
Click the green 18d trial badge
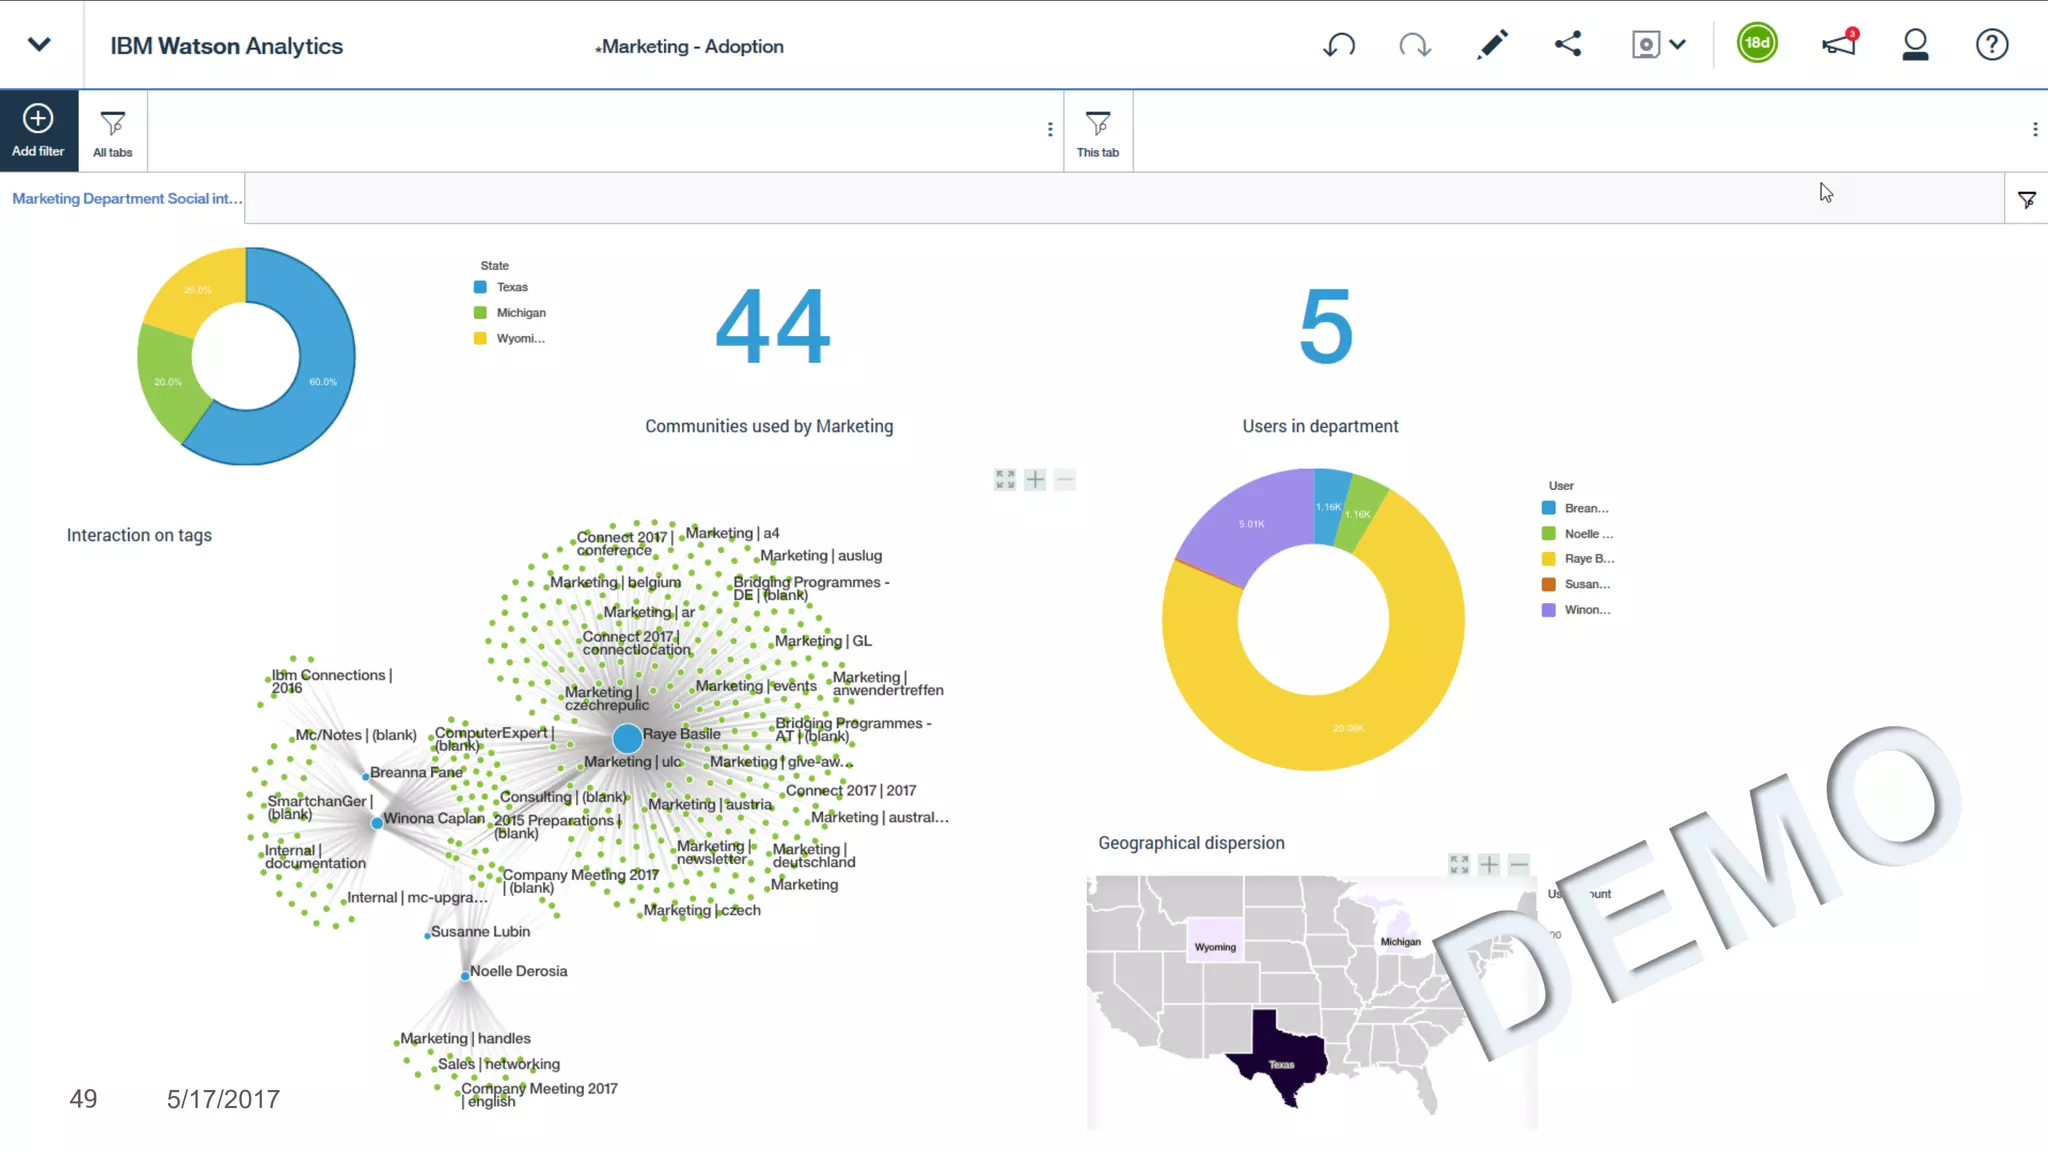point(1757,43)
